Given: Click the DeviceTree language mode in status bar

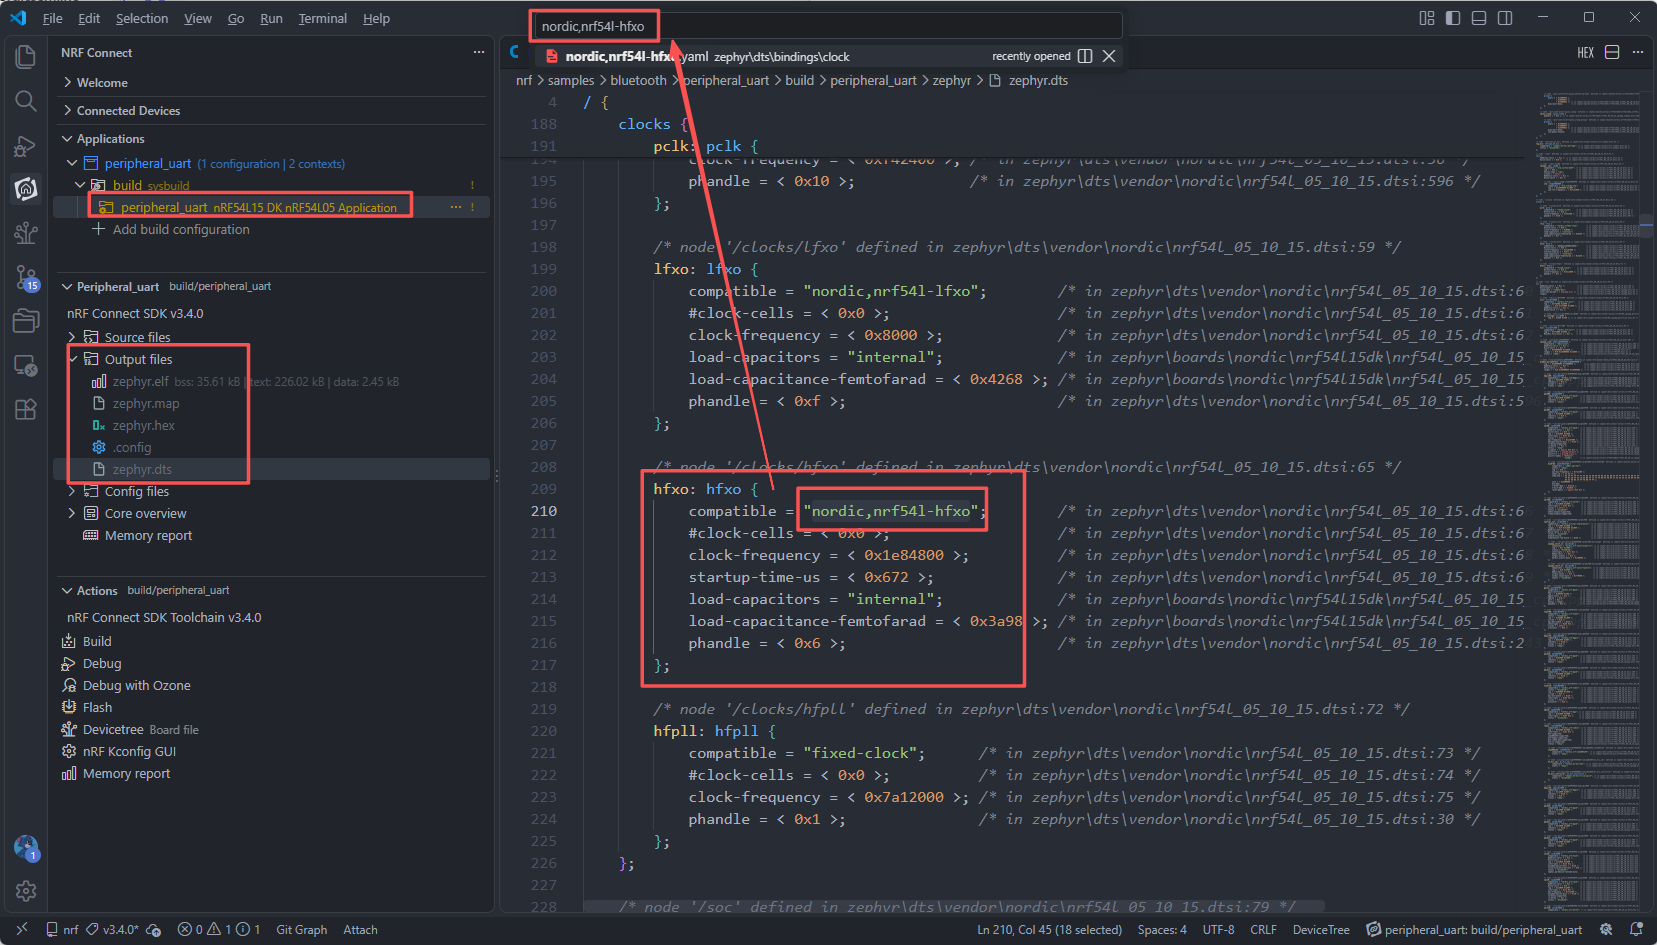Looking at the screenshot, I should pyautogui.click(x=1321, y=929).
